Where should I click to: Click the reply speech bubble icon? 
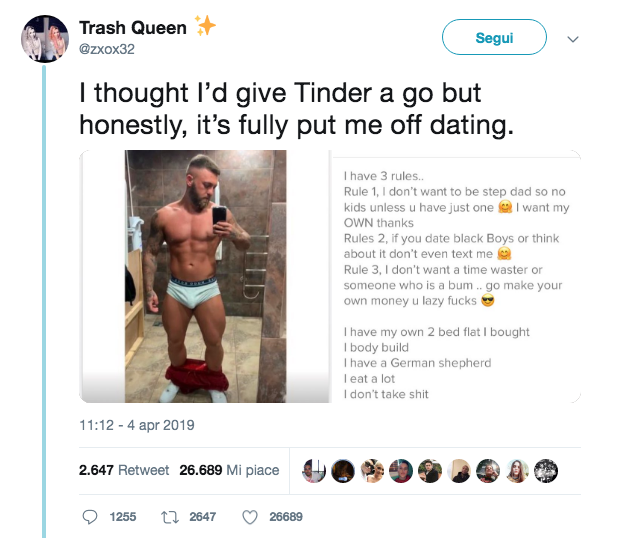pos(89,517)
